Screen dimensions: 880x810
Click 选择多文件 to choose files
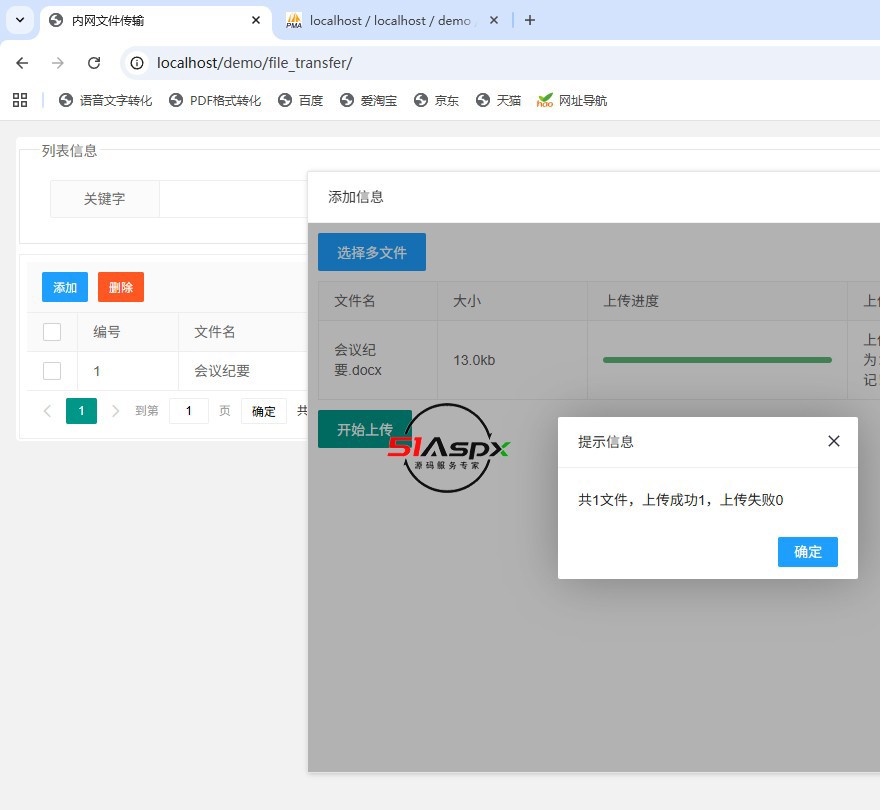372,252
